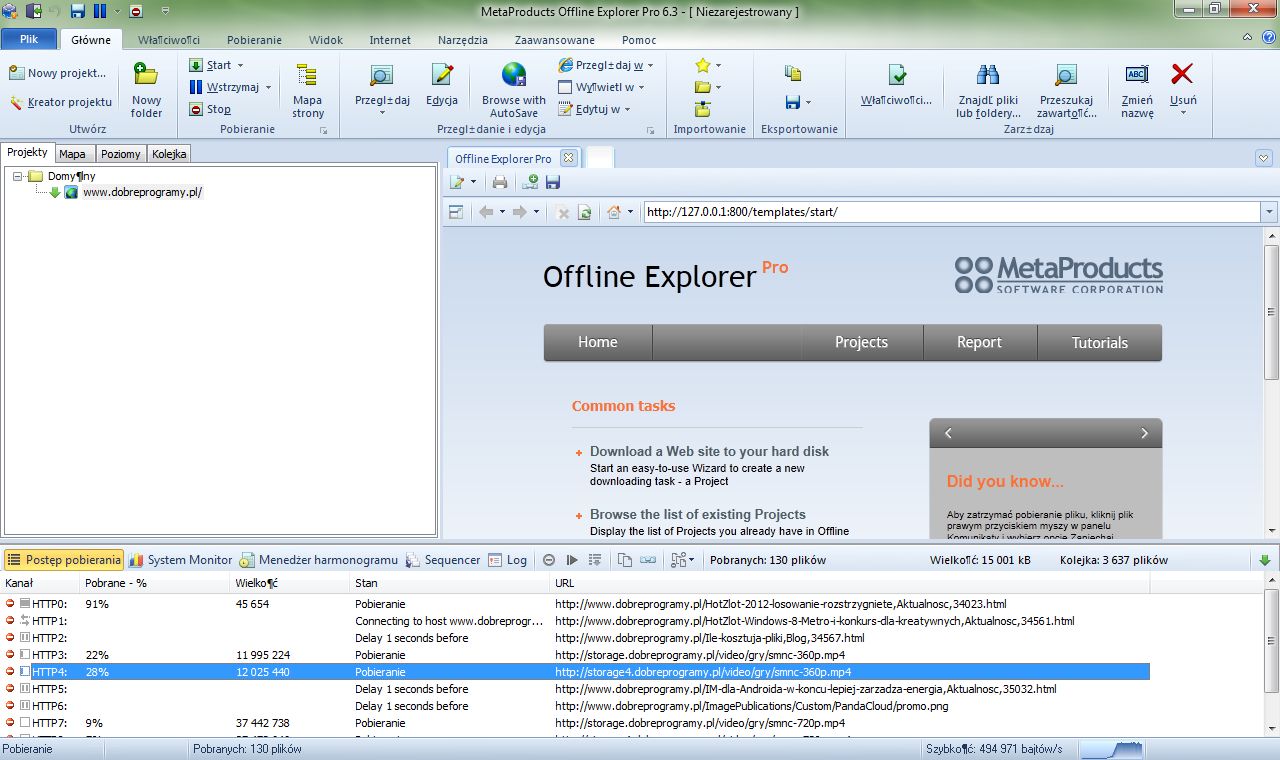Stop the download via Stop button

coord(210,109)
